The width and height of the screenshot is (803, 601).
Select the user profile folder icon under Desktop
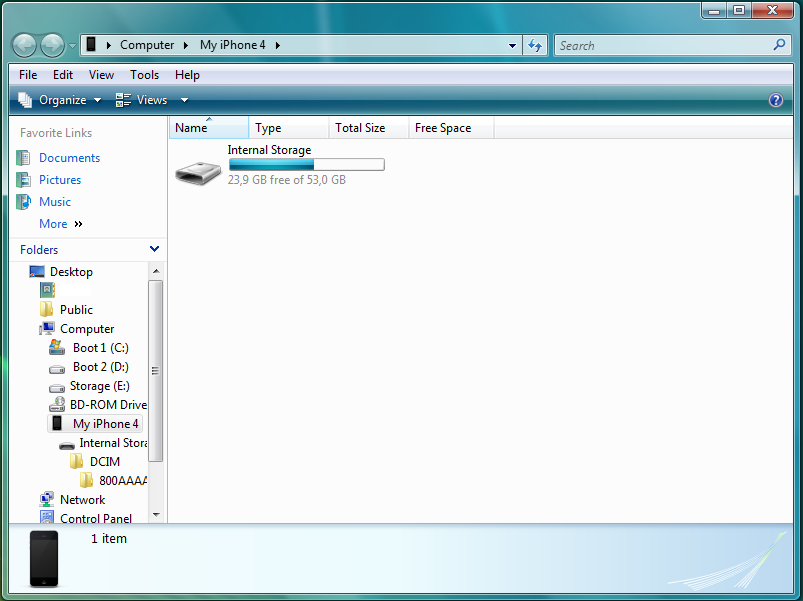(x=47, y=290)
